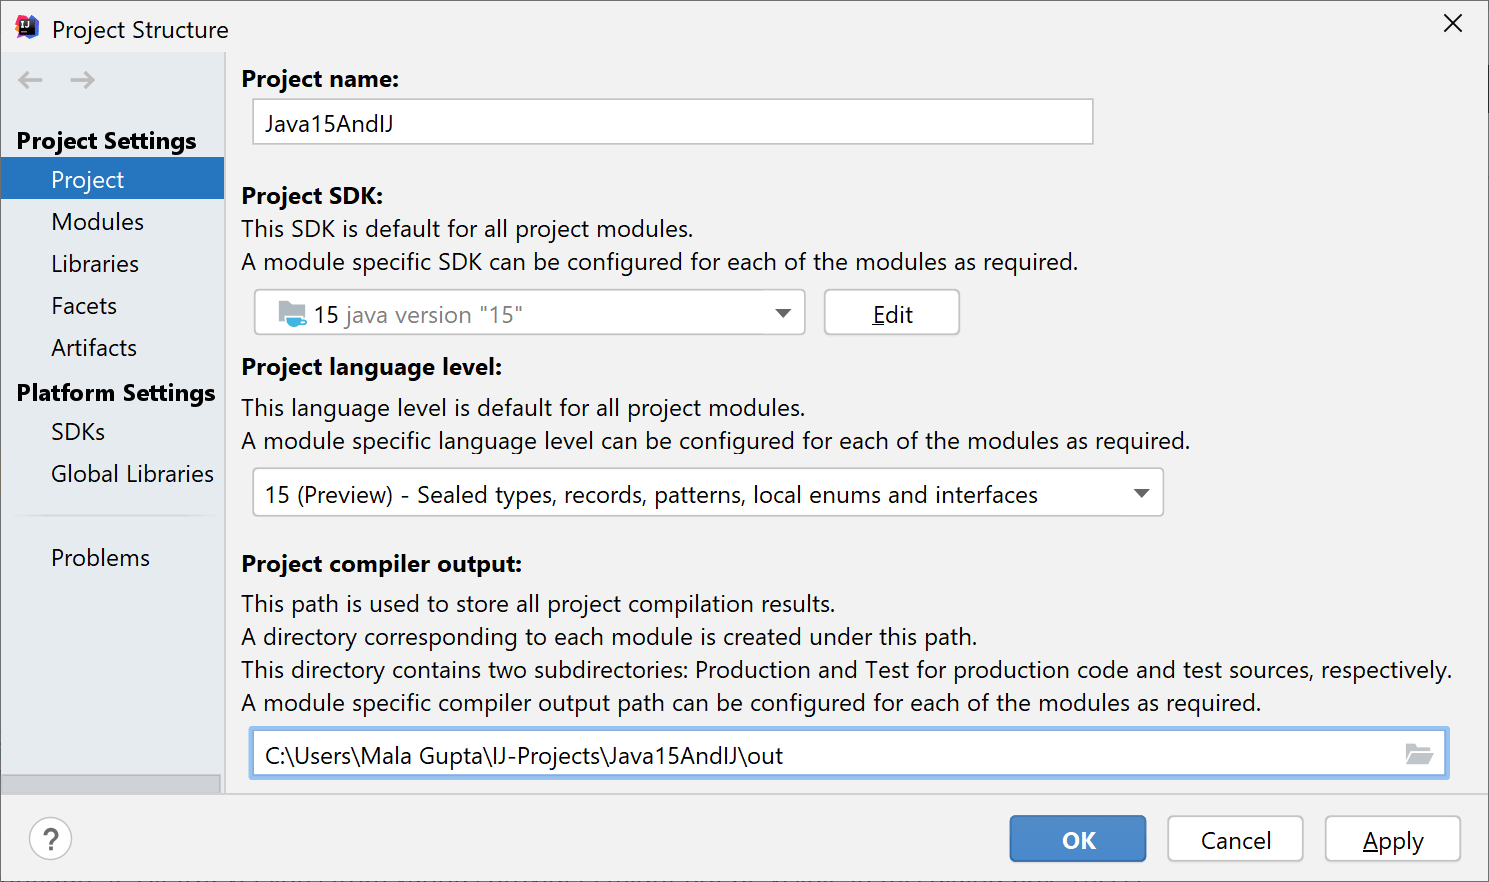This screenshot has height=882, width=1489.
Task: Click the Edit button beside the SDK
Action: tap(890, 312)
